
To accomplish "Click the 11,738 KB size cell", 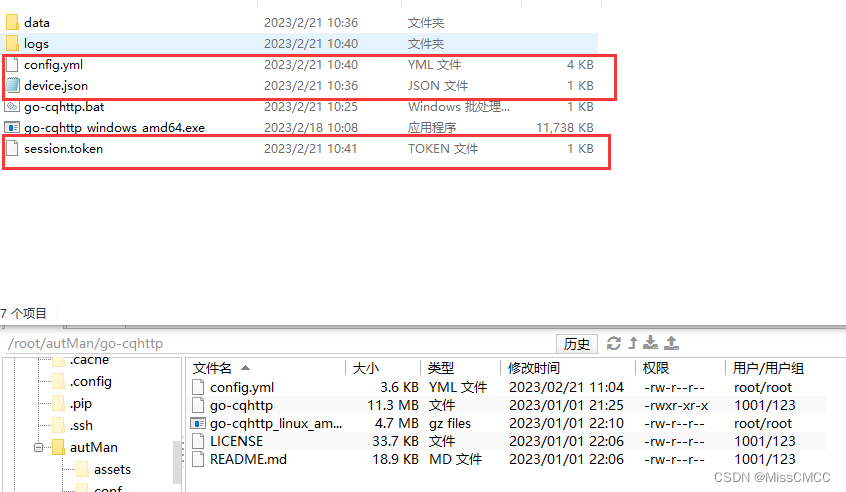I will click(x=564, y=128).
